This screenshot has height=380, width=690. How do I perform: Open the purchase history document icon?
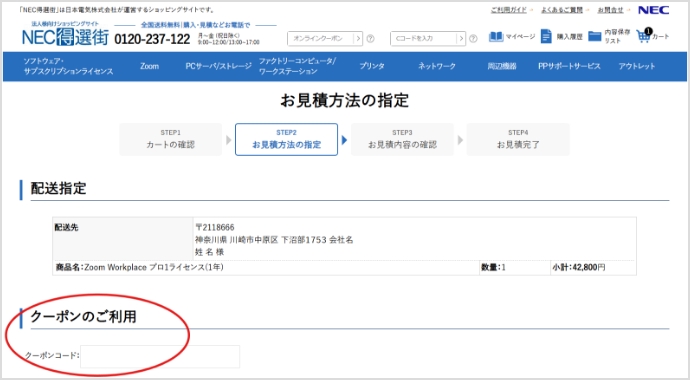[546, 37]
